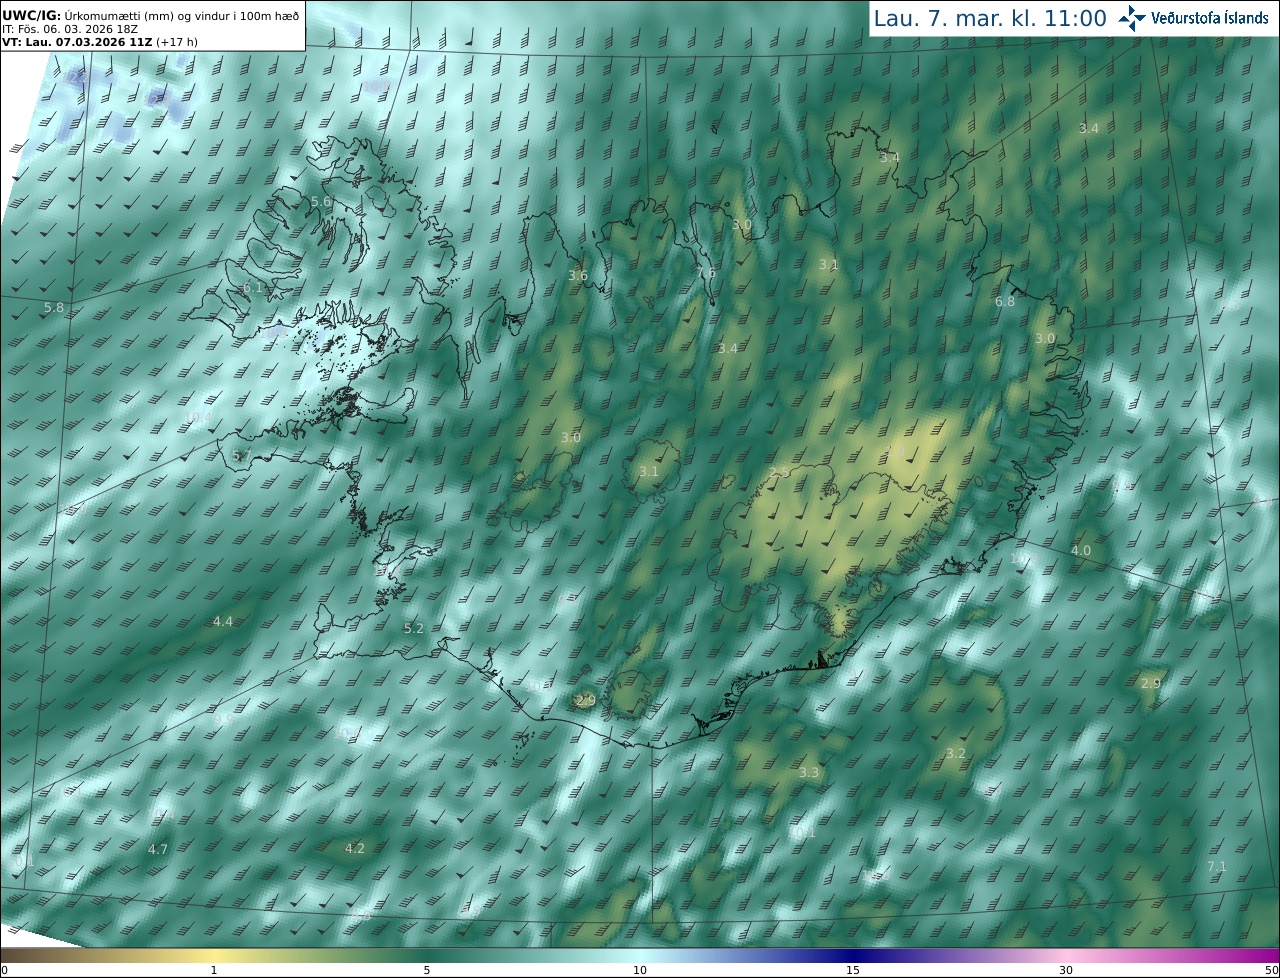Click the 5.8 value off the west coast

54,308
